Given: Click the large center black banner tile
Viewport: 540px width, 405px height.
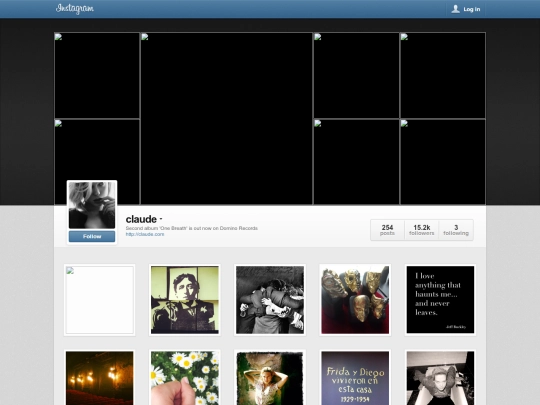Looking at the screenshot, I should click(x=227, y=118).
